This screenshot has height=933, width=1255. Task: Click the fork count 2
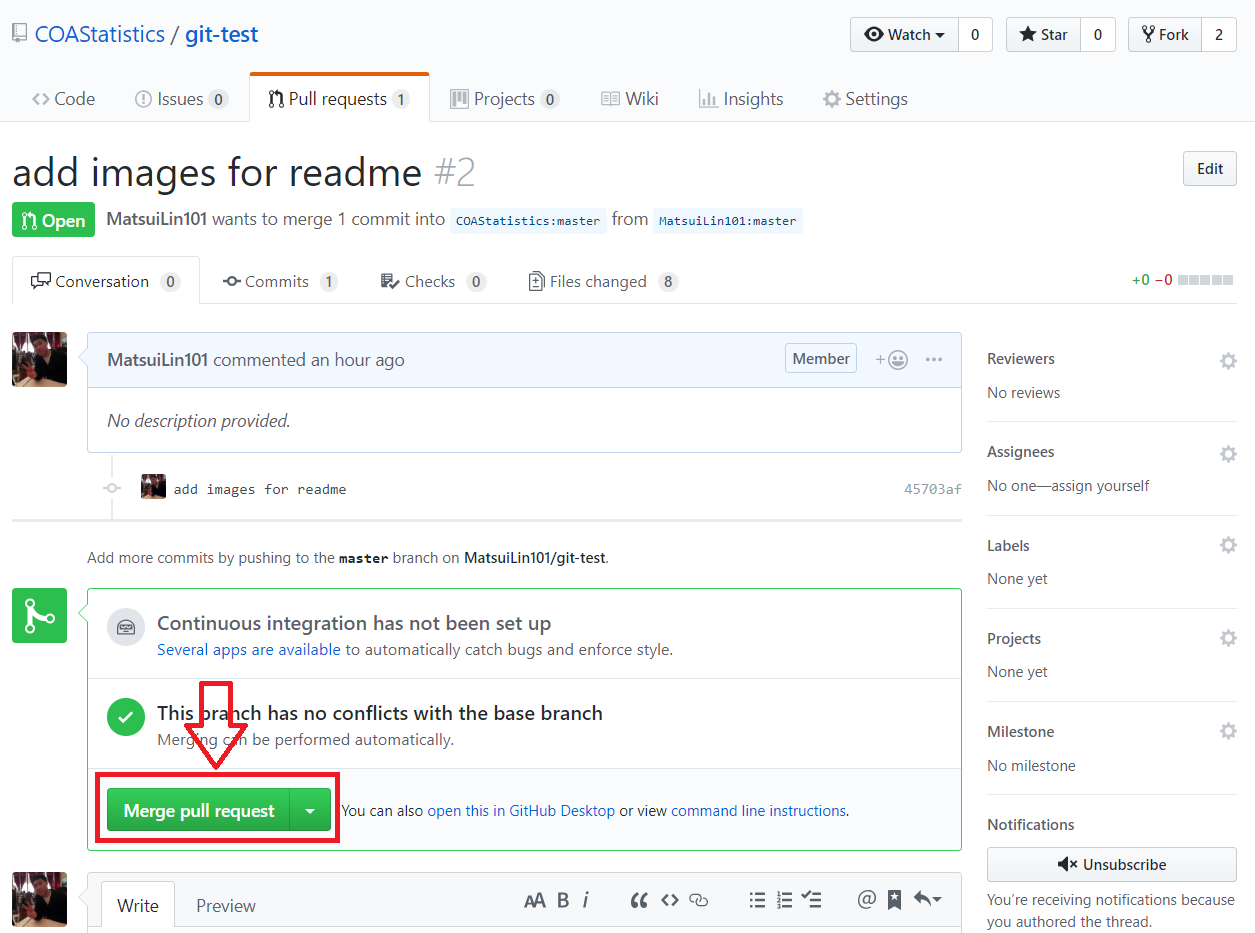coord(1219,34)
